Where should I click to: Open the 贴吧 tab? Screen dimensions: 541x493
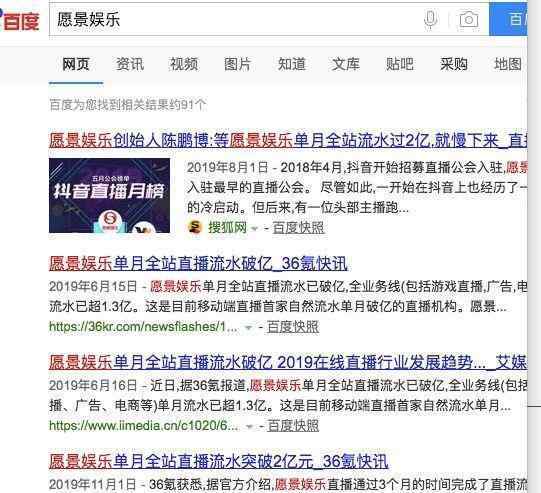pos(400,65)
